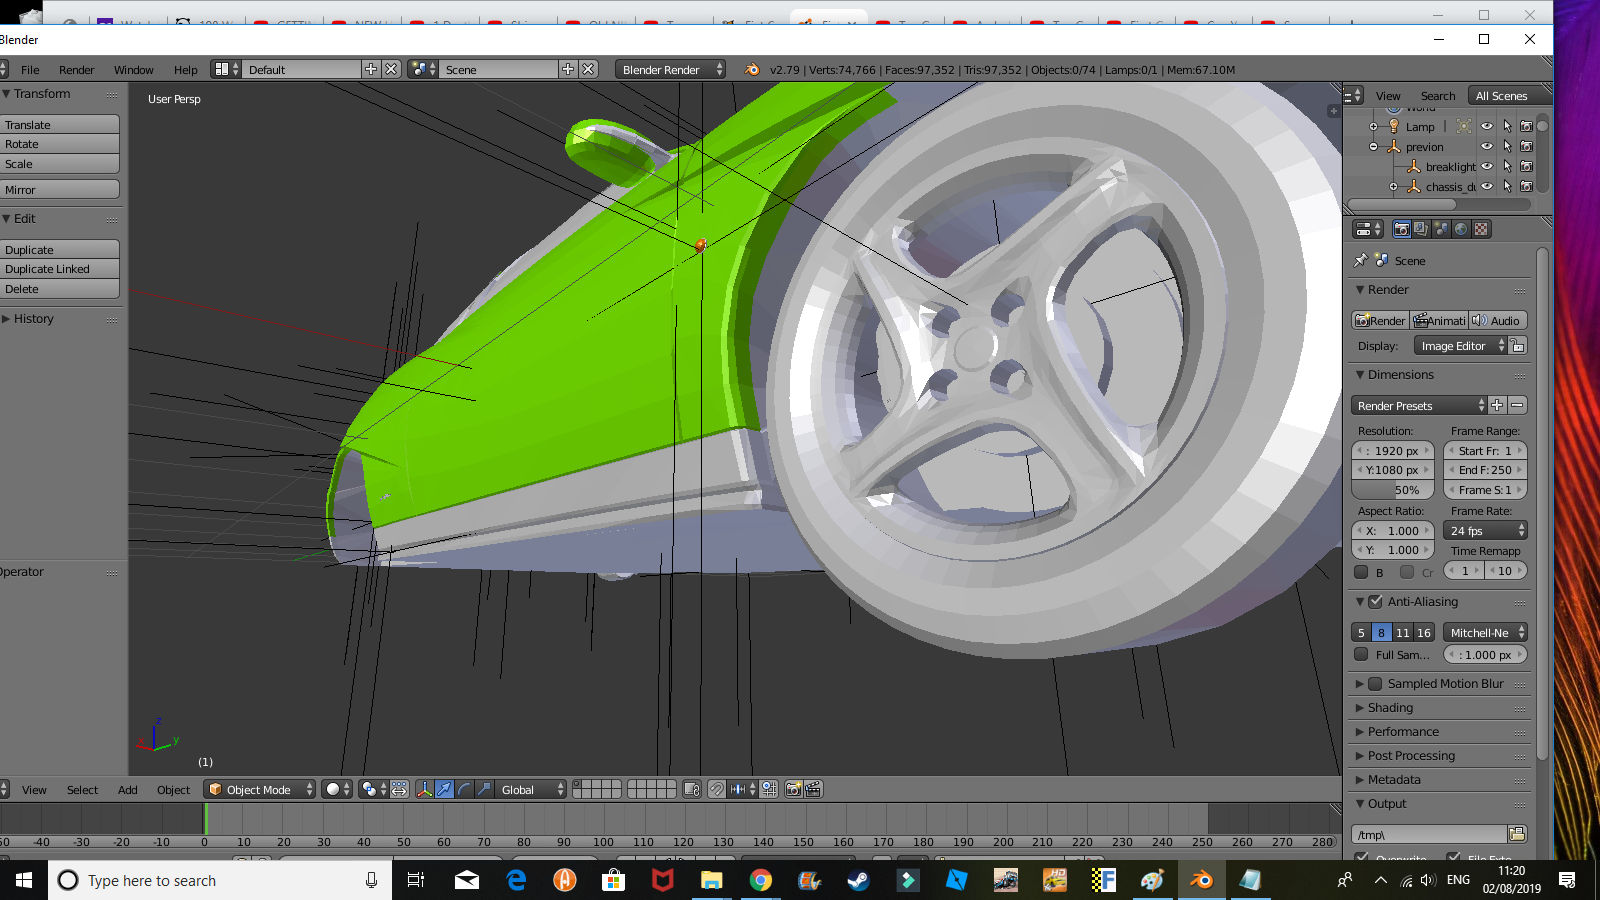Click the Animation render button
Image resolution: width=1600 pixels, height=900 pixels.
pos(1439,320)
